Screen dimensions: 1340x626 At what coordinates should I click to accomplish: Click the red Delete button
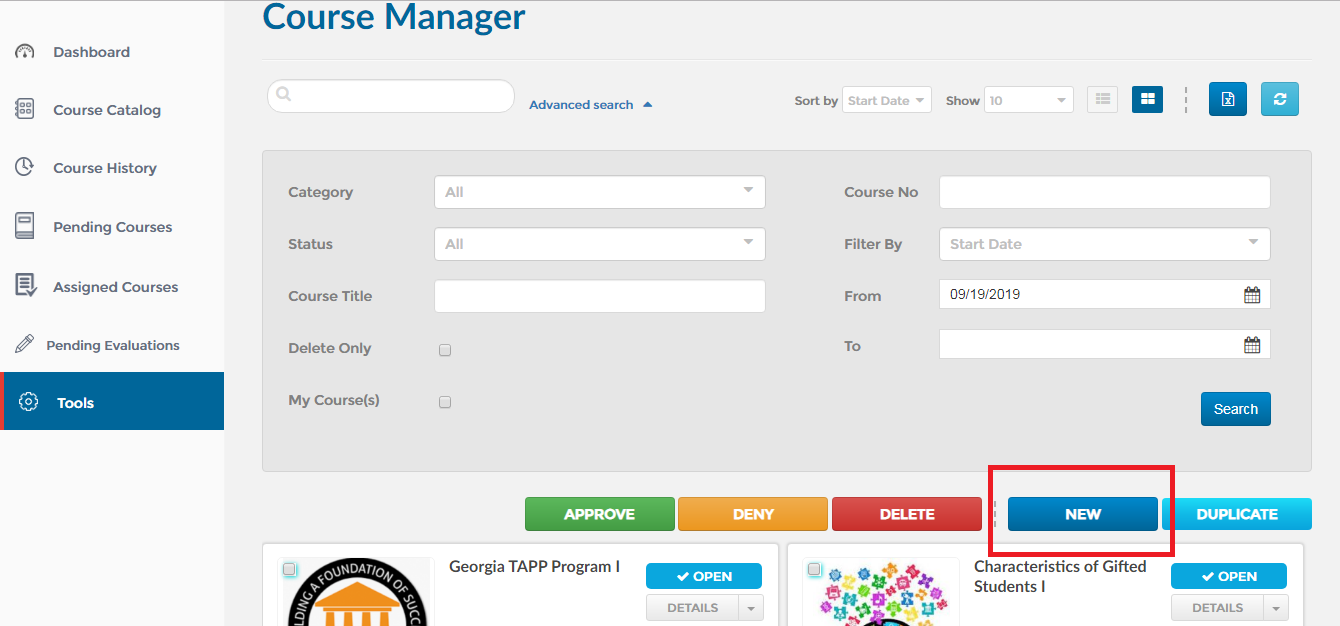pyautogui.click(x=907, y=514)
